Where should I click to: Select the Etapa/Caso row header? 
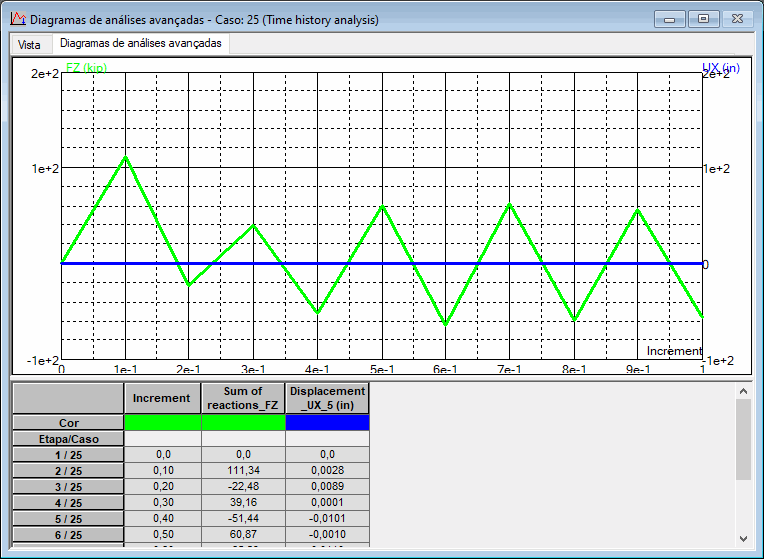tap(68, 439)
